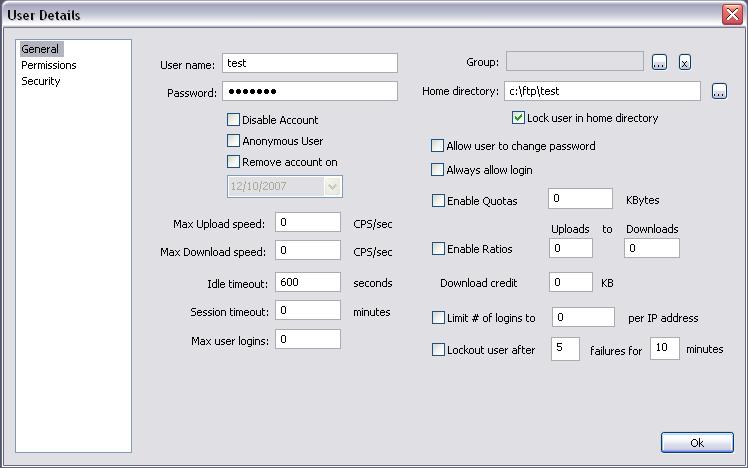The width and height of the screenshot is (748, 468).
Task: Enable the Disable Account checkbox
Action: click(234, 120)
